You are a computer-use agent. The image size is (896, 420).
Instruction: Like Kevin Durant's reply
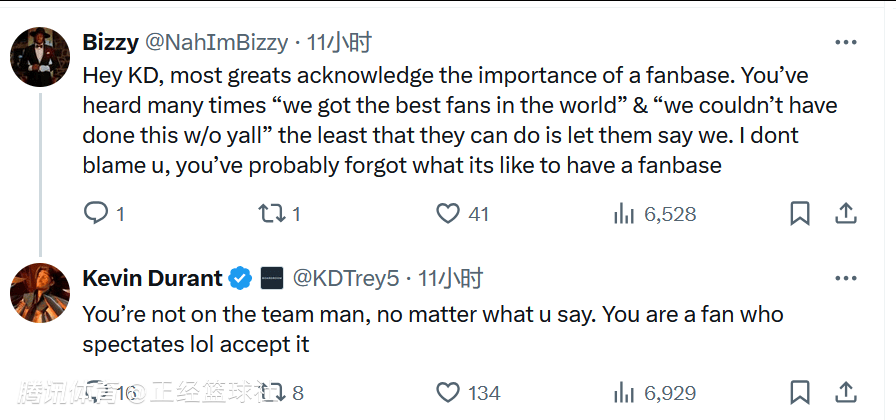tap(448, 393)
